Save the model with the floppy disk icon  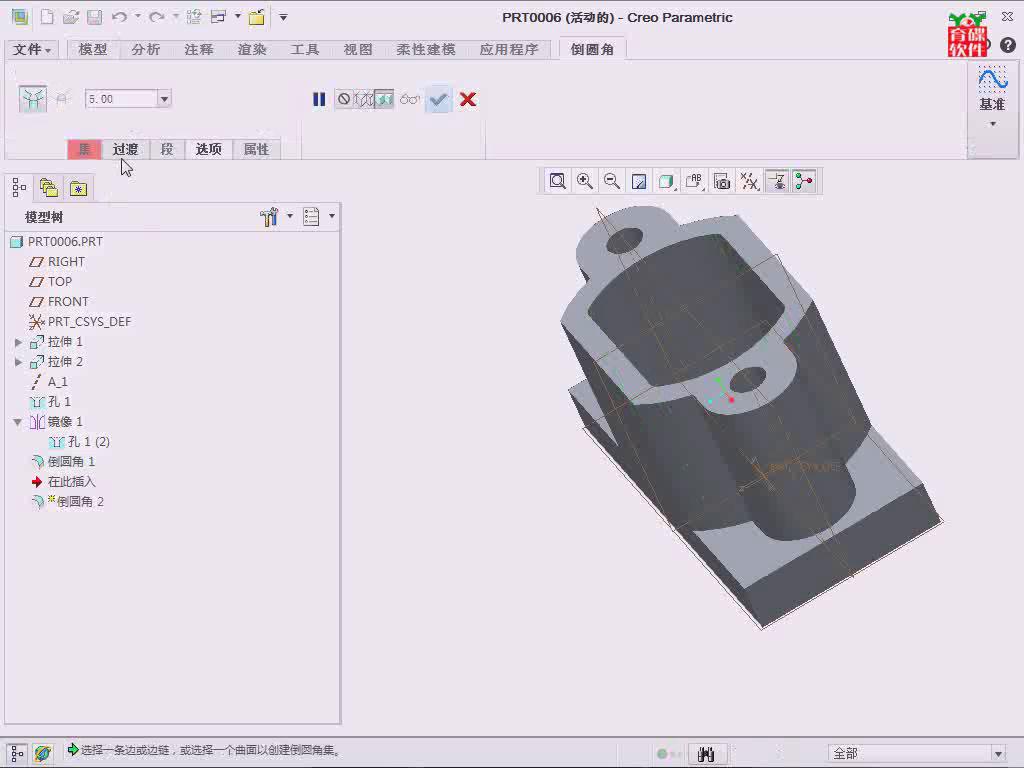pyautogui.click(x=95, y=17)
